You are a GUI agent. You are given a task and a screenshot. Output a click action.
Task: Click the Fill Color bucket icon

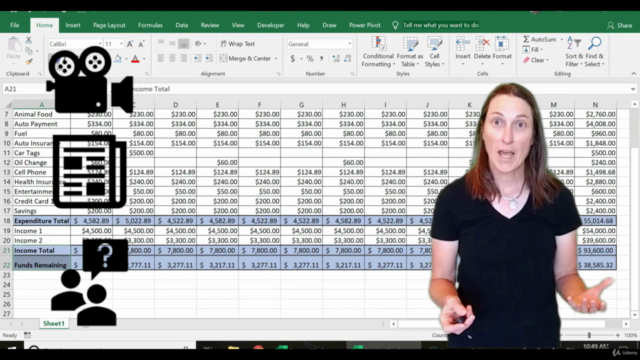coord(118,59)
